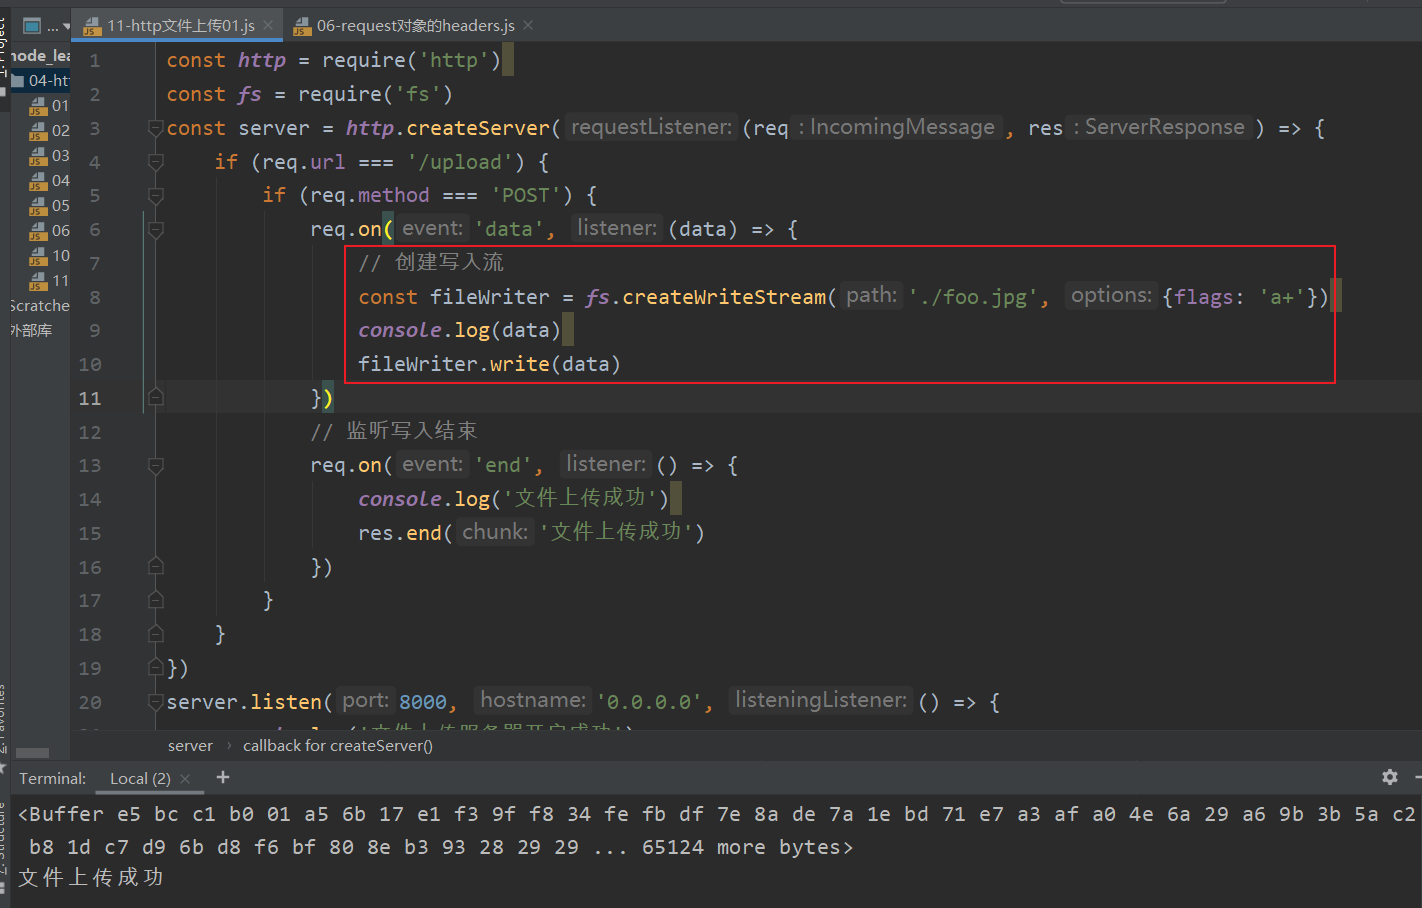
Task: Click the 'path:' hint on line 8
Action: coord(872,296)
